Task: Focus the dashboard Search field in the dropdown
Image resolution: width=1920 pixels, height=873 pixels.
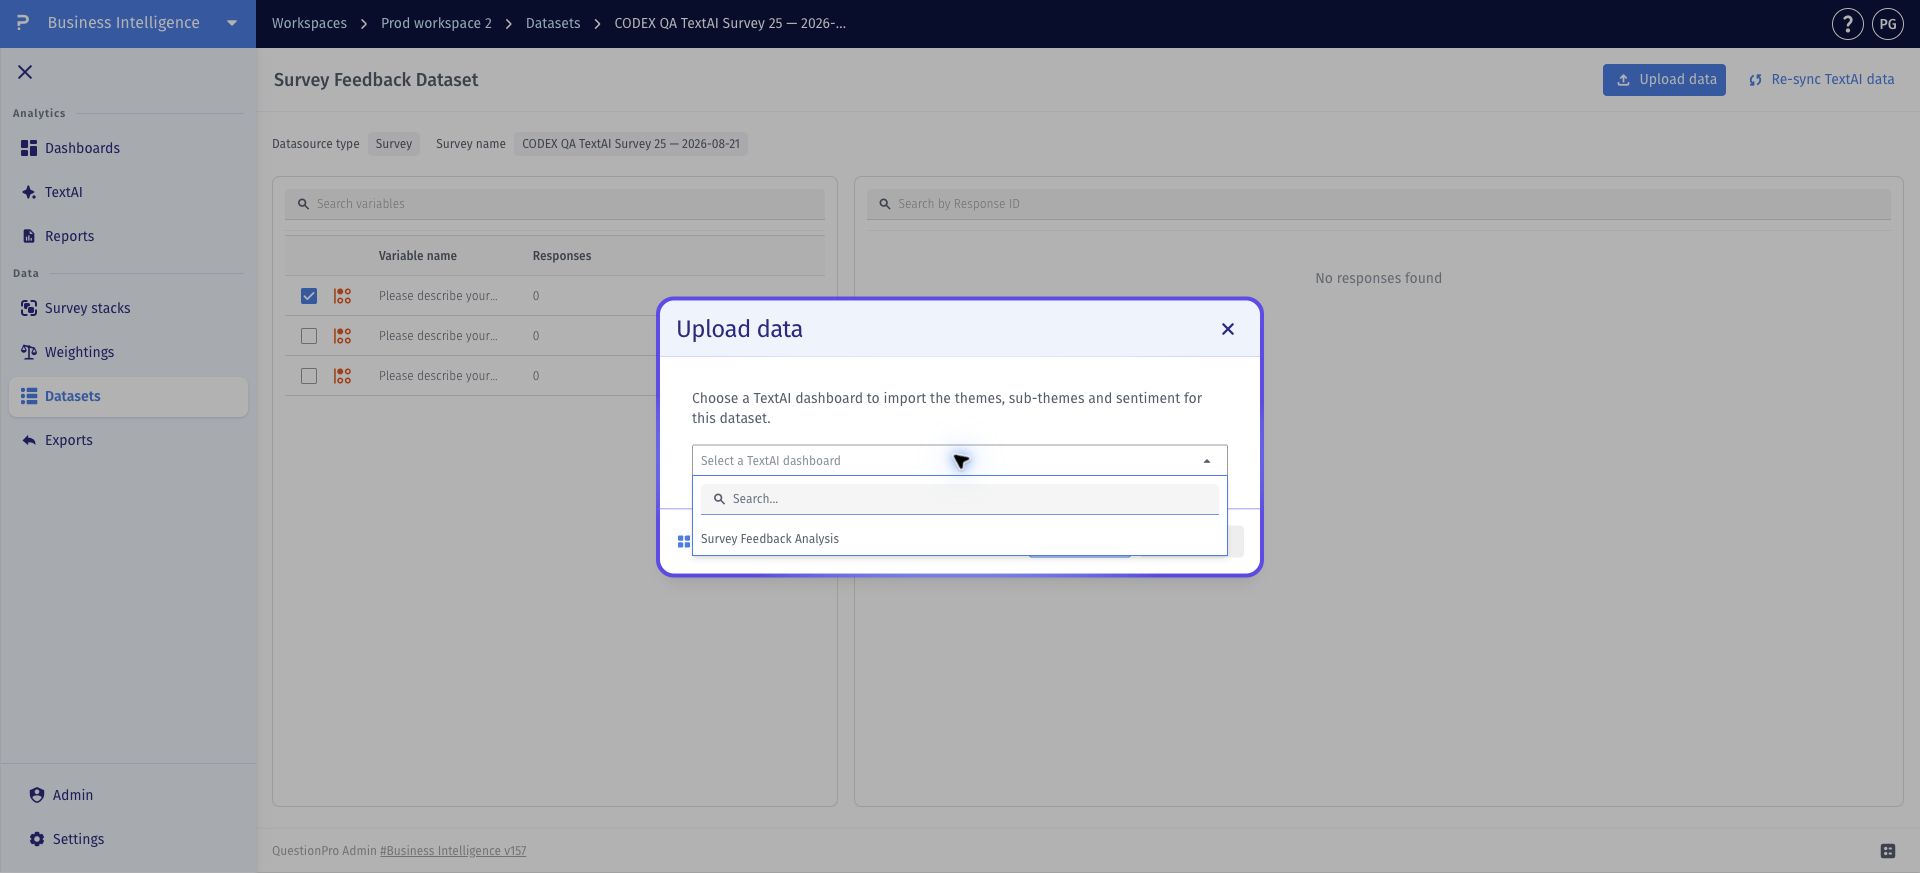Action: coord(959,499)
